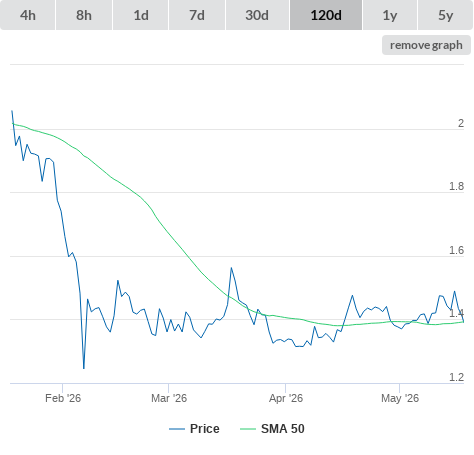Click the late-March price spike peak
The width and height of the screenshot is (474, 455).
pyautogui.click(x=231, y=268)
